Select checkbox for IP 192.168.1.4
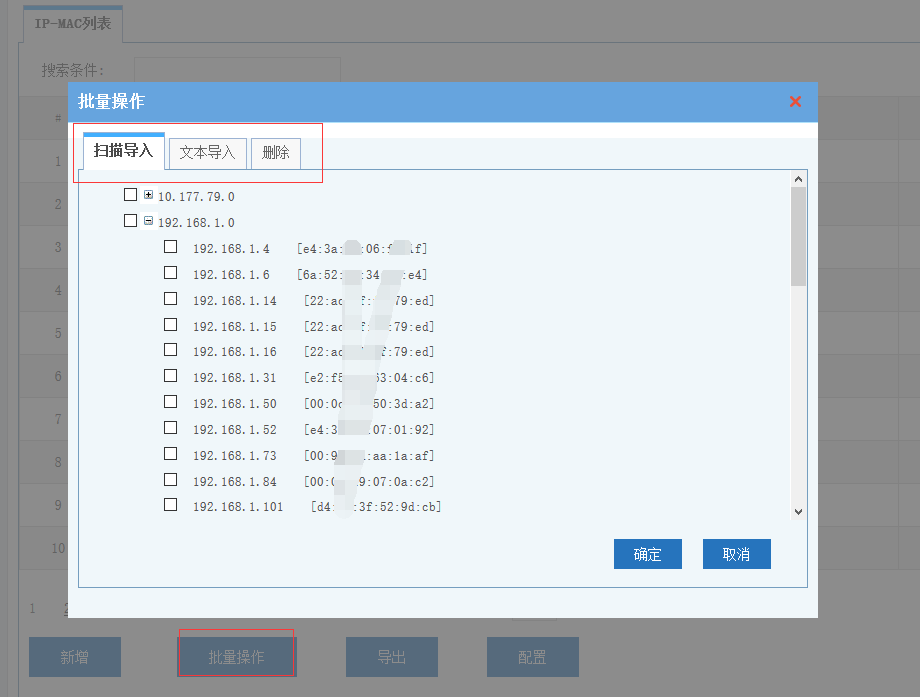This screenshot has height=697, width=920. [171, 247]
